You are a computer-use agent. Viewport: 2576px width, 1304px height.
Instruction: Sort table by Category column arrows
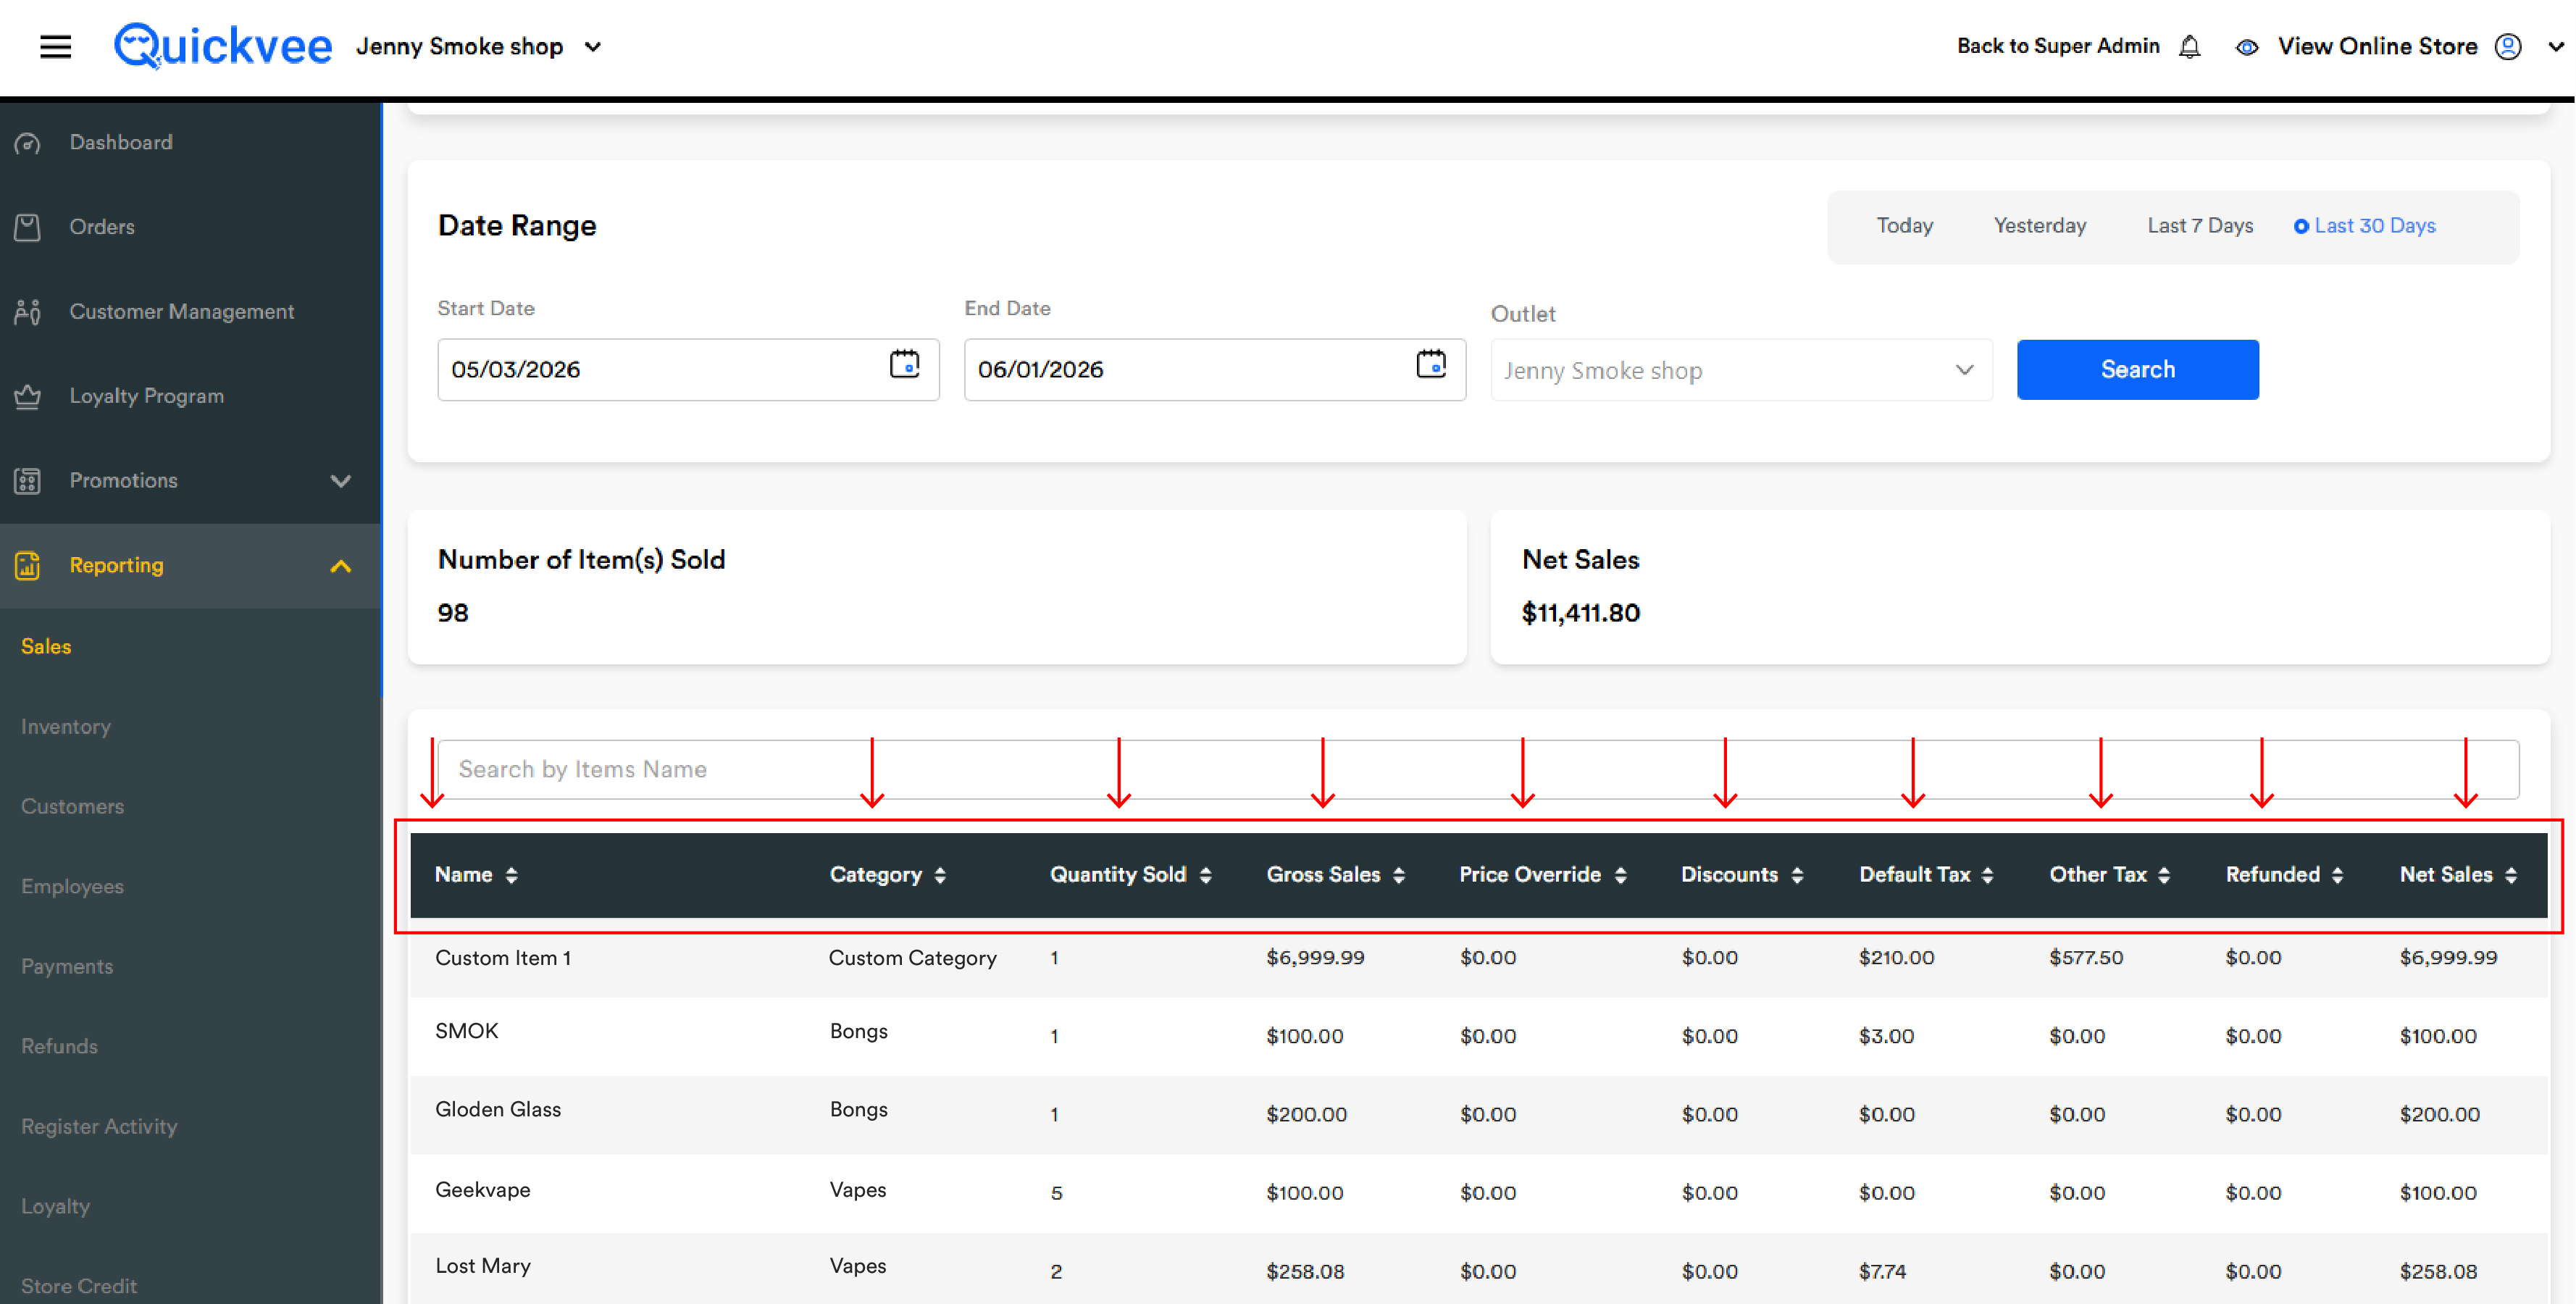coord(940,875)
